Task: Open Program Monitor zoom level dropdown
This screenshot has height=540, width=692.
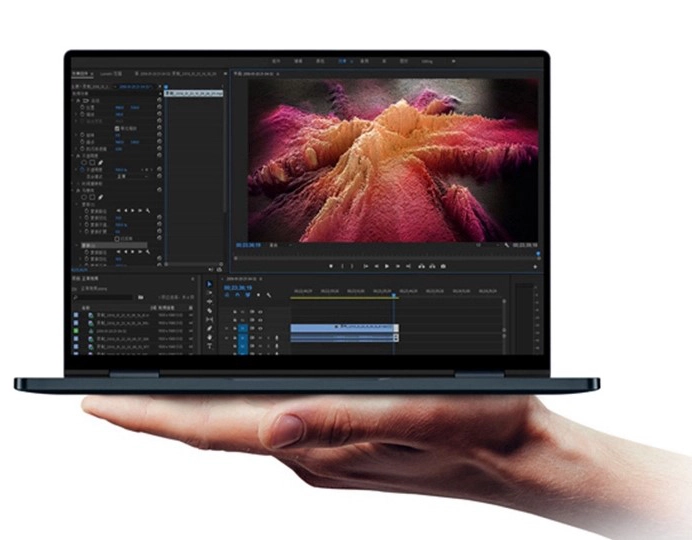Action: pos(280,245)
